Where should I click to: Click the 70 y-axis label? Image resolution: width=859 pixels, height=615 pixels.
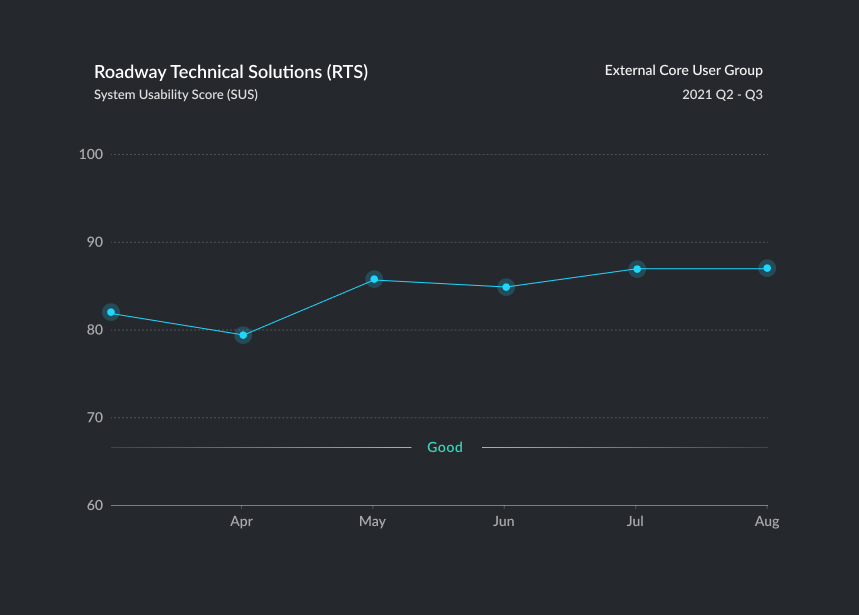[x=94, y=418]
